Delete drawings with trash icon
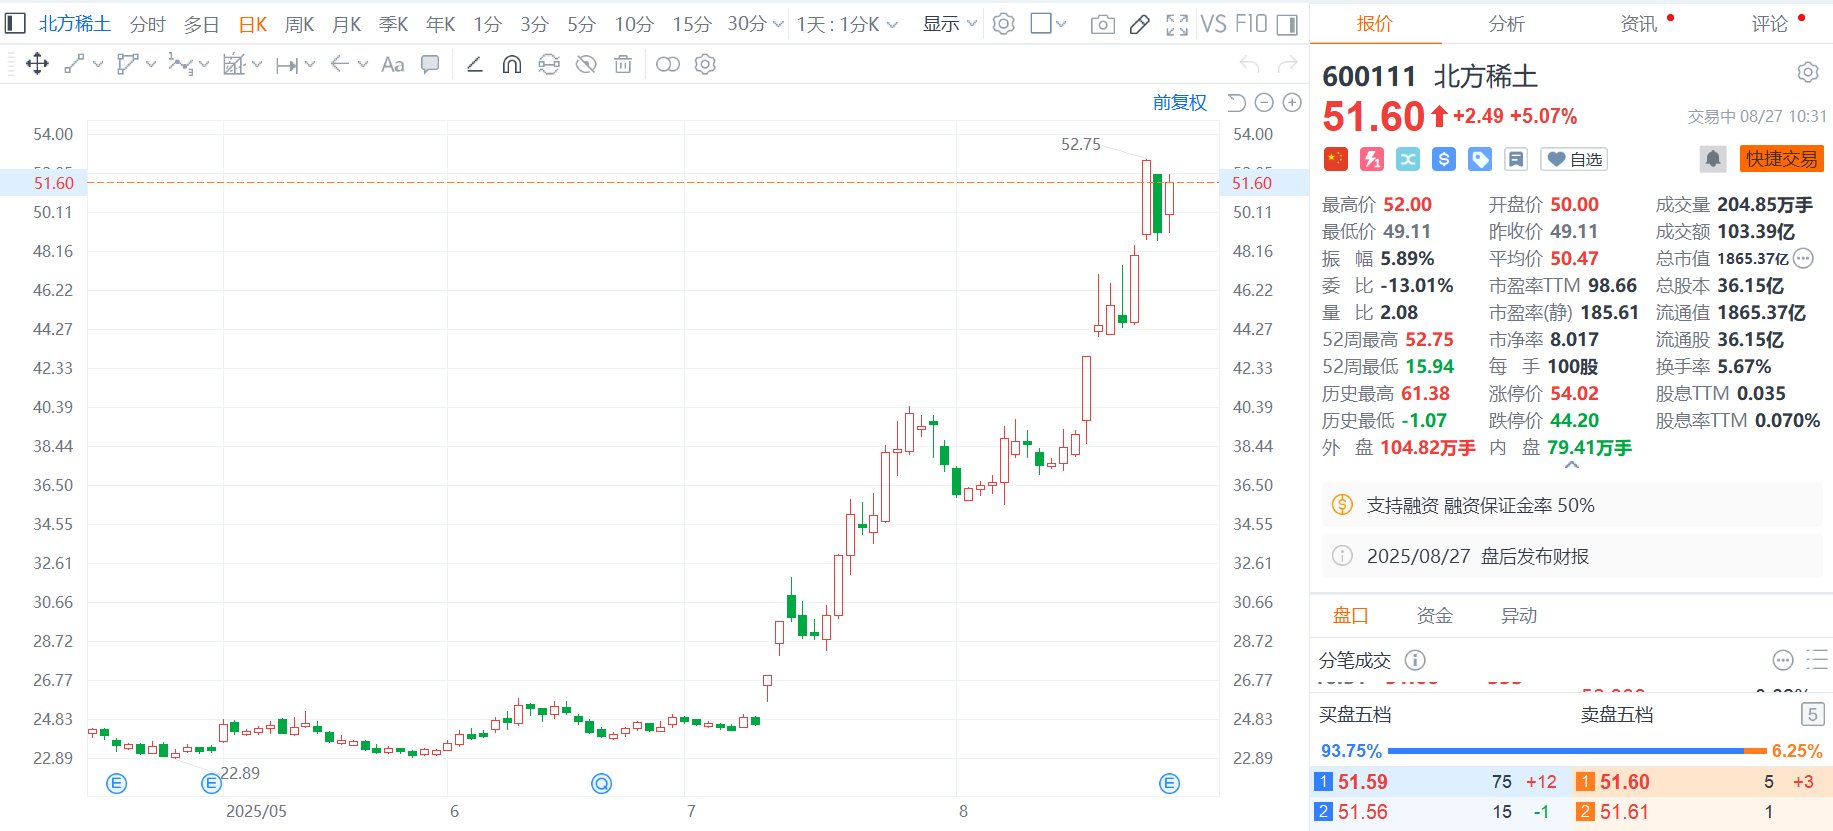The width and height of the screenshot is (1833, 831). tap(623, 64)
